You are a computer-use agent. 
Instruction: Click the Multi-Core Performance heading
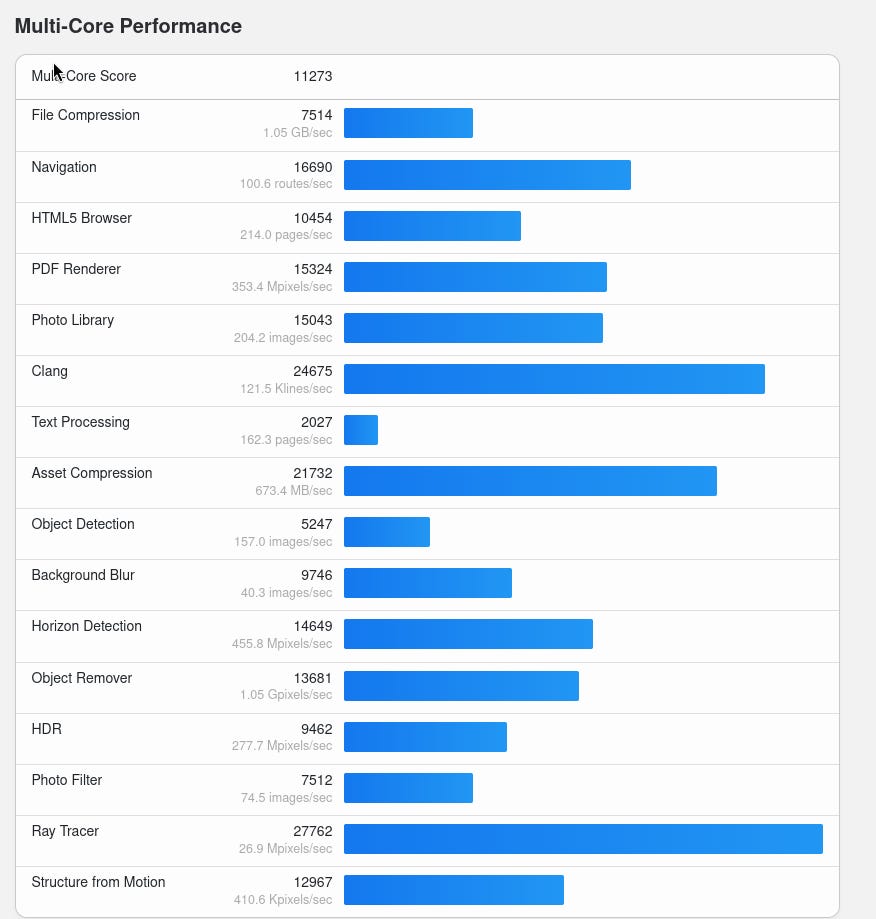coord(128,26)
